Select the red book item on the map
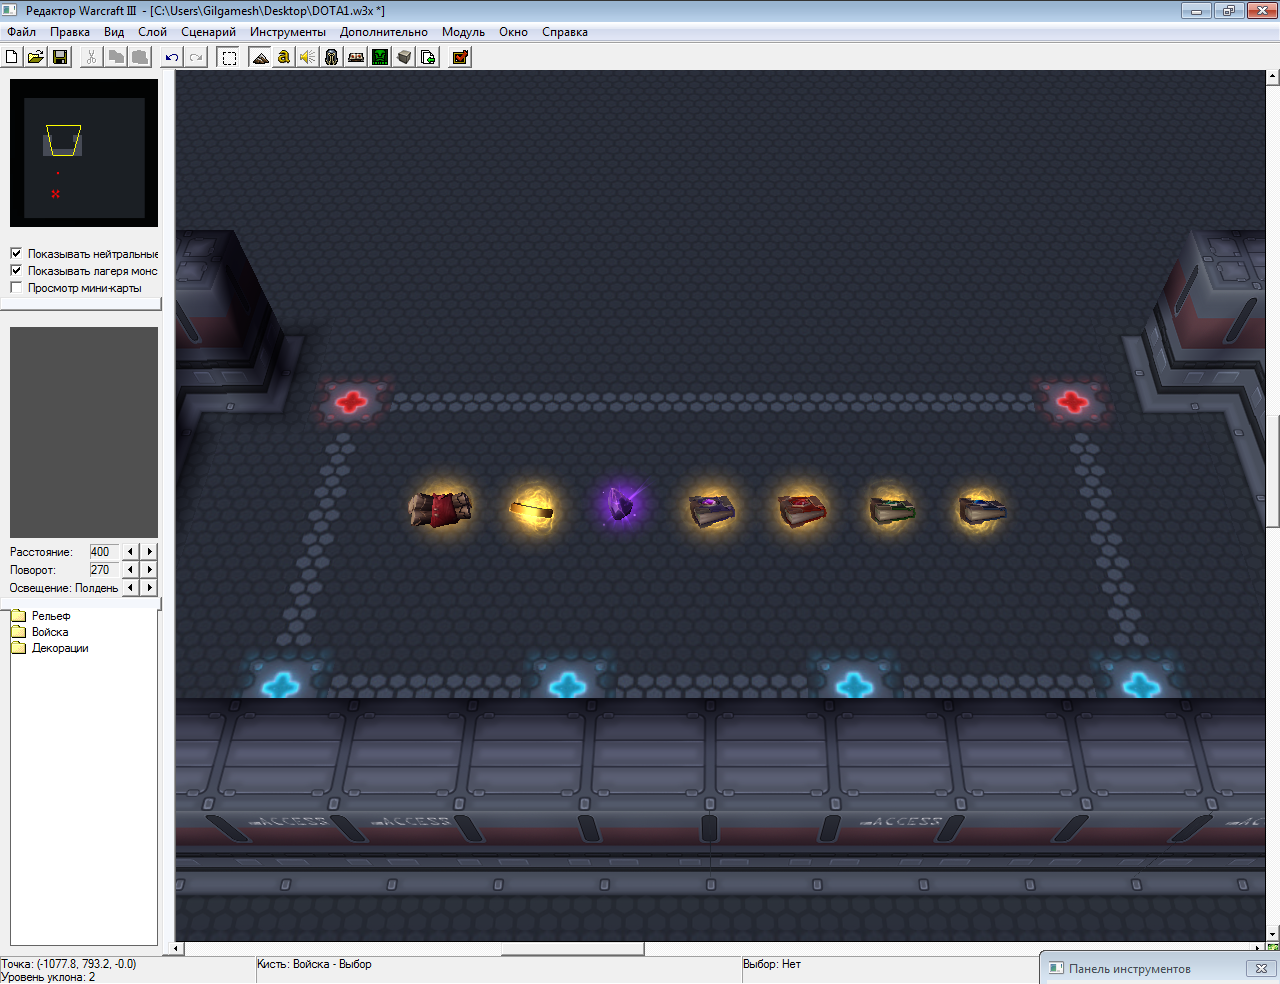1280x984 pixels. pyautogui.click(x=802, y=510)
